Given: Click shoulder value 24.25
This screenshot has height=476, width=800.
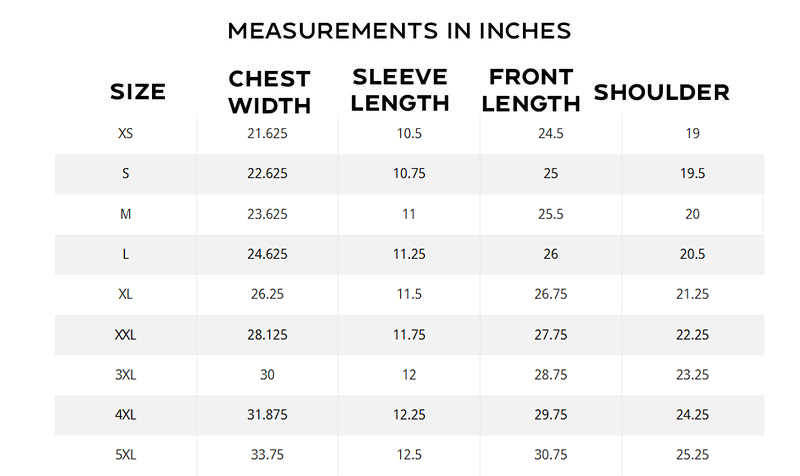Looking at the screenshot, I should click(x=692, y=415).
